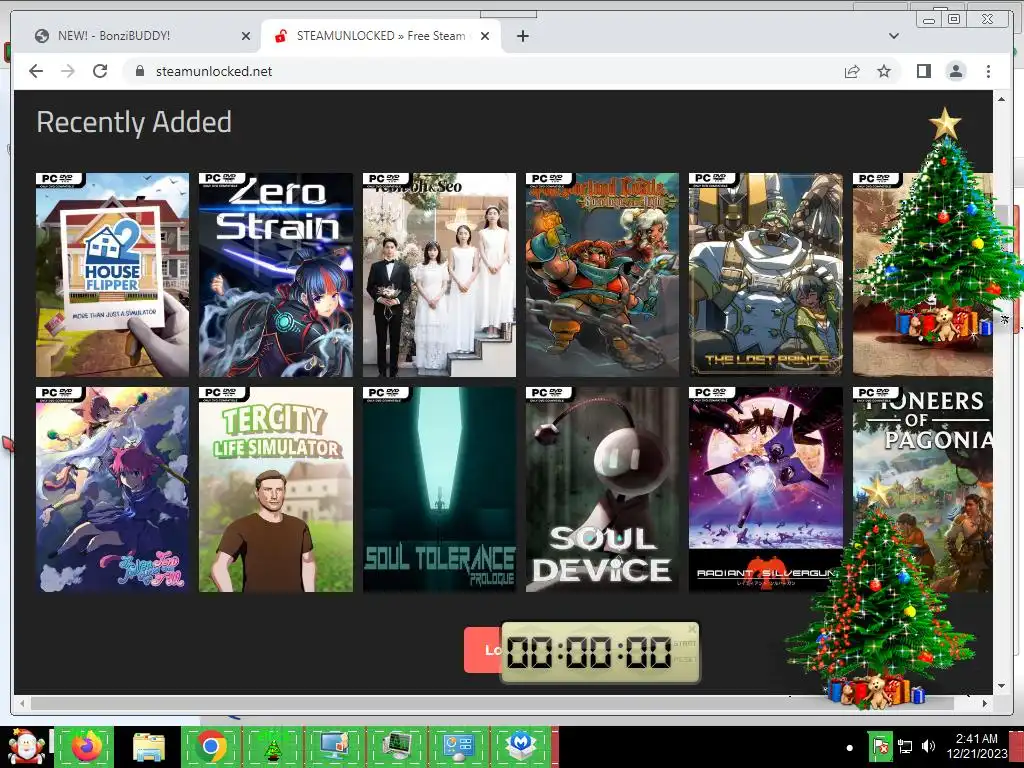Open the dwarf castle game cover

[x=602, y=275]
